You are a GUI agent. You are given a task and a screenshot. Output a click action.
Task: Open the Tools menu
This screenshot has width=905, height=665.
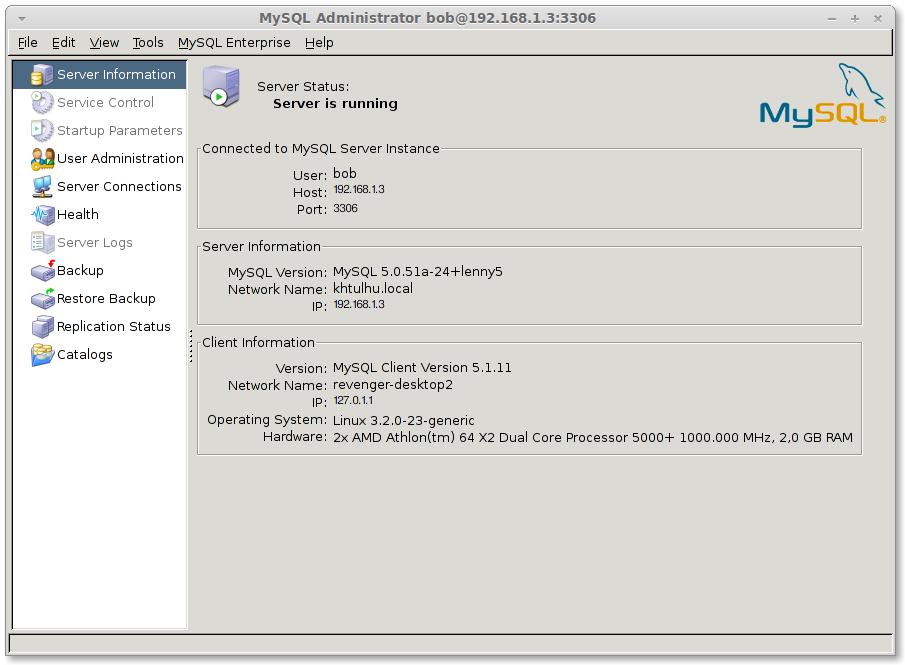[148, 43]
